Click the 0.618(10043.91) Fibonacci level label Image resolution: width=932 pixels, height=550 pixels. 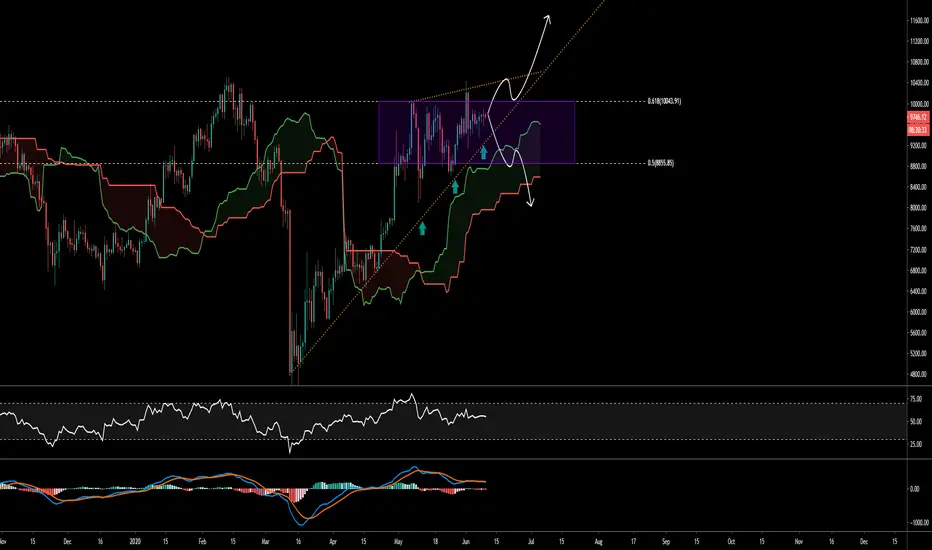coord(664,101)
